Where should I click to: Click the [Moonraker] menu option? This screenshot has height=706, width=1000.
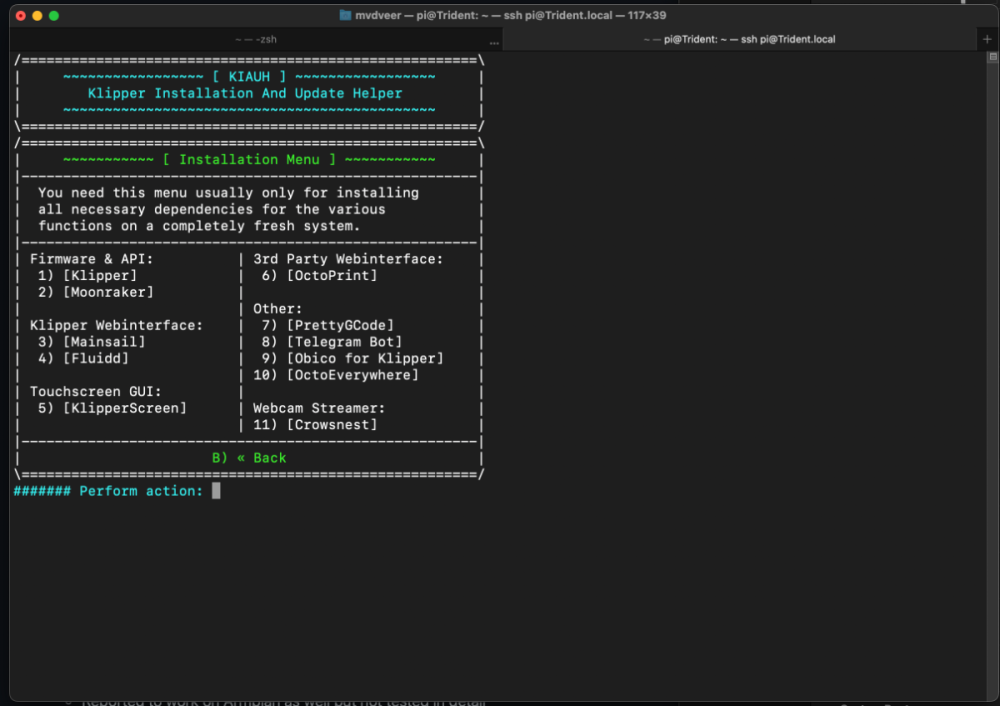[x=108, y=292]
